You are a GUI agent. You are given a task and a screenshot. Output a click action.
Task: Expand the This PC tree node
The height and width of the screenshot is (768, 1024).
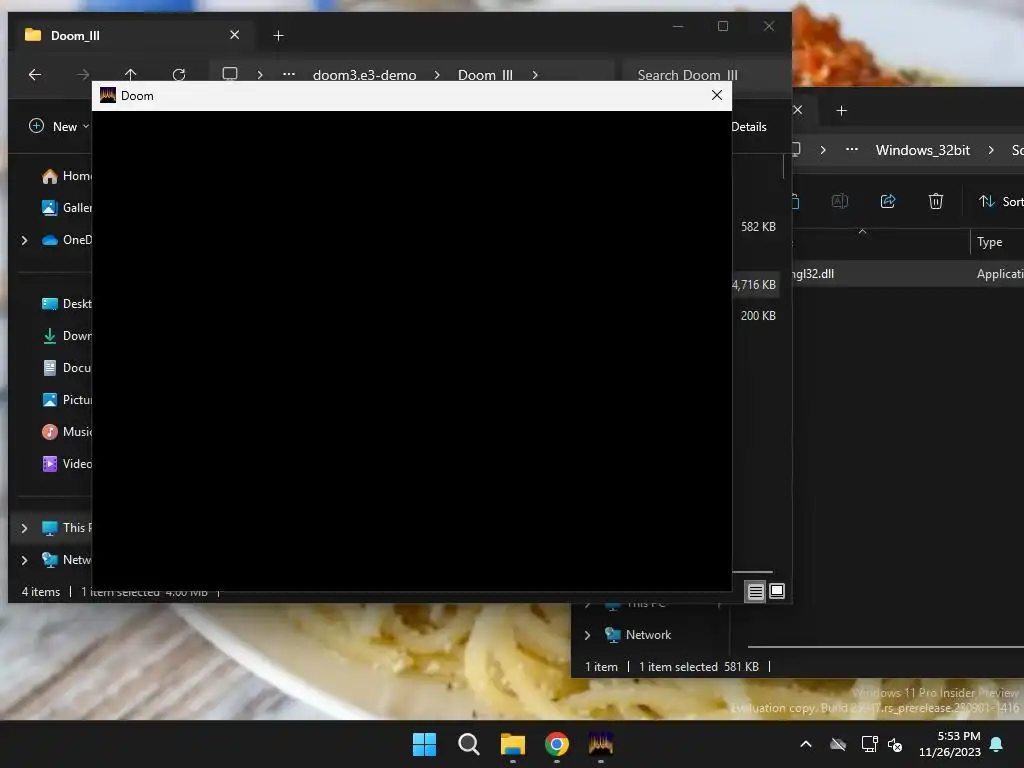pos(25,528)
